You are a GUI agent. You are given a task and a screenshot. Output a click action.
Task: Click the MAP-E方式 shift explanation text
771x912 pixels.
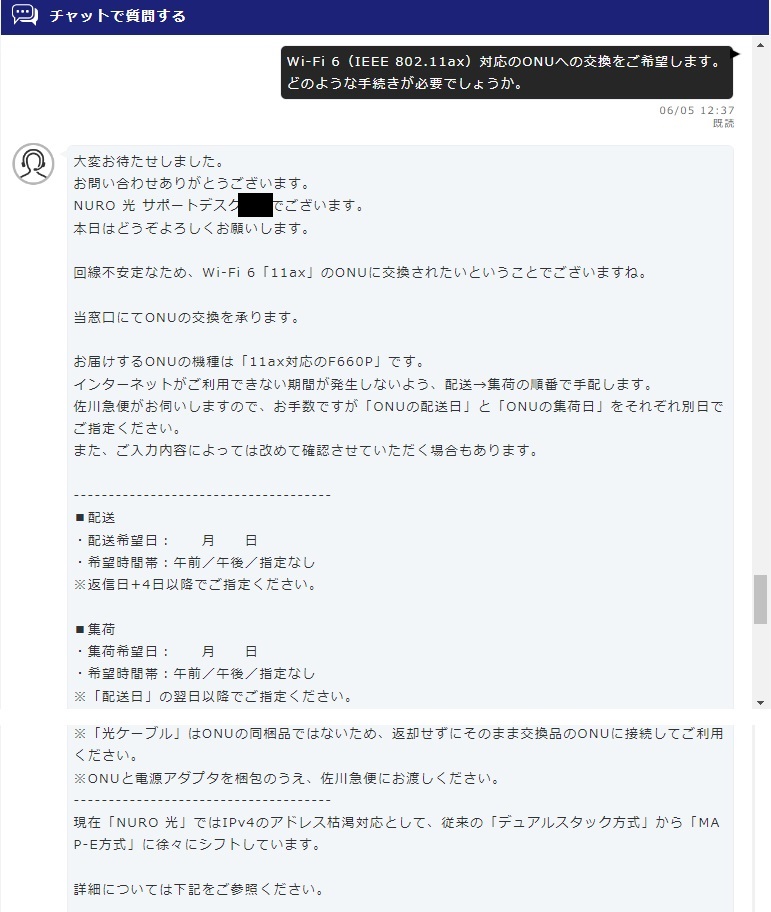(x=397, y=833)
